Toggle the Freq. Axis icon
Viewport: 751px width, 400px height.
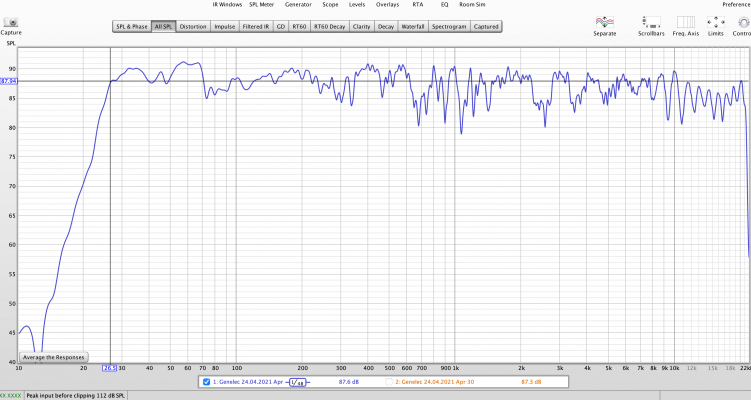click(x=685, y=22)
